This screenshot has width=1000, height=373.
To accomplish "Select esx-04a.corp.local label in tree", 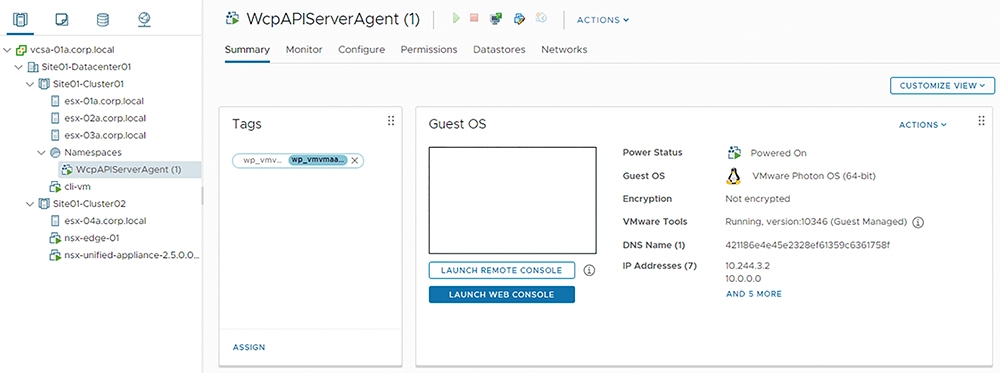I will pyautogui.click(x=105, y=221).
